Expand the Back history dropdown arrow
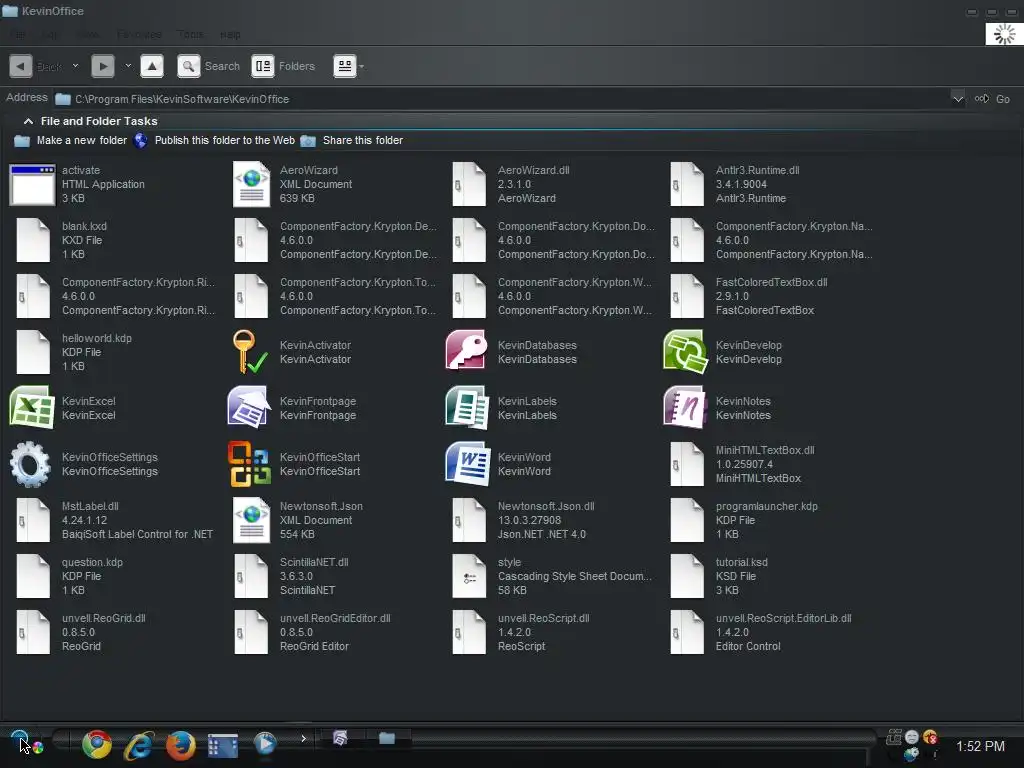1024x768 pixels. (75, 66)
